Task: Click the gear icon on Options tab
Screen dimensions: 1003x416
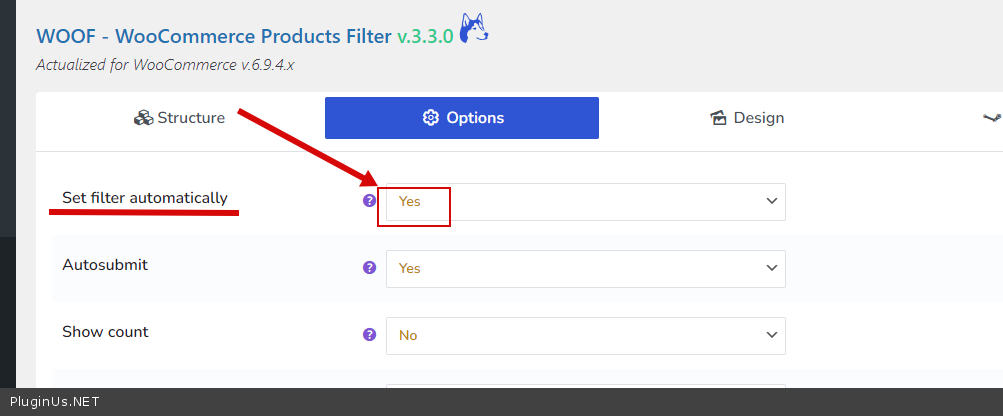Action: pyautogui.click(x=431, y=118)
